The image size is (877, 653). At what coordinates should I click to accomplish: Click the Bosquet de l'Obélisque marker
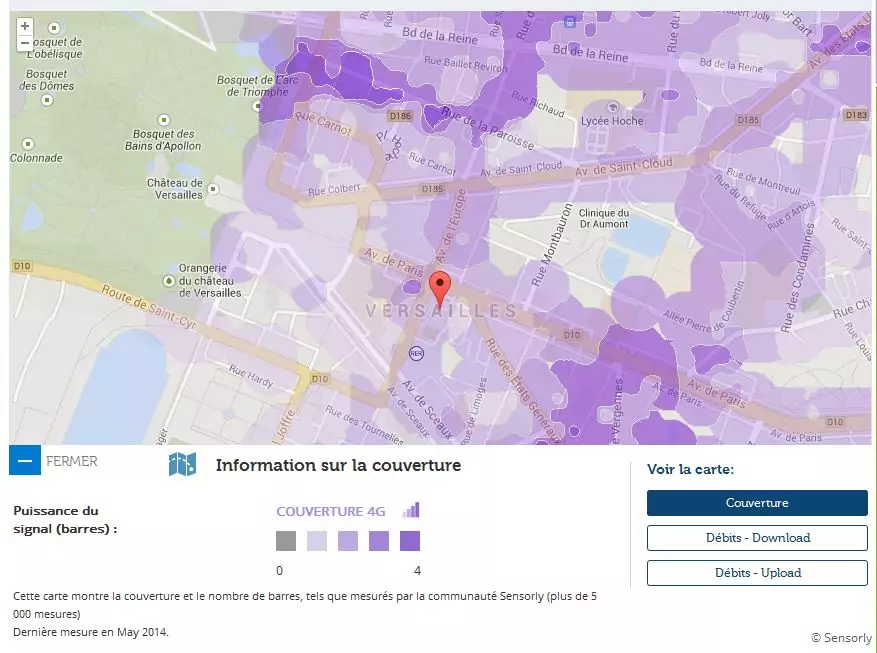click(x=53, y=27)
